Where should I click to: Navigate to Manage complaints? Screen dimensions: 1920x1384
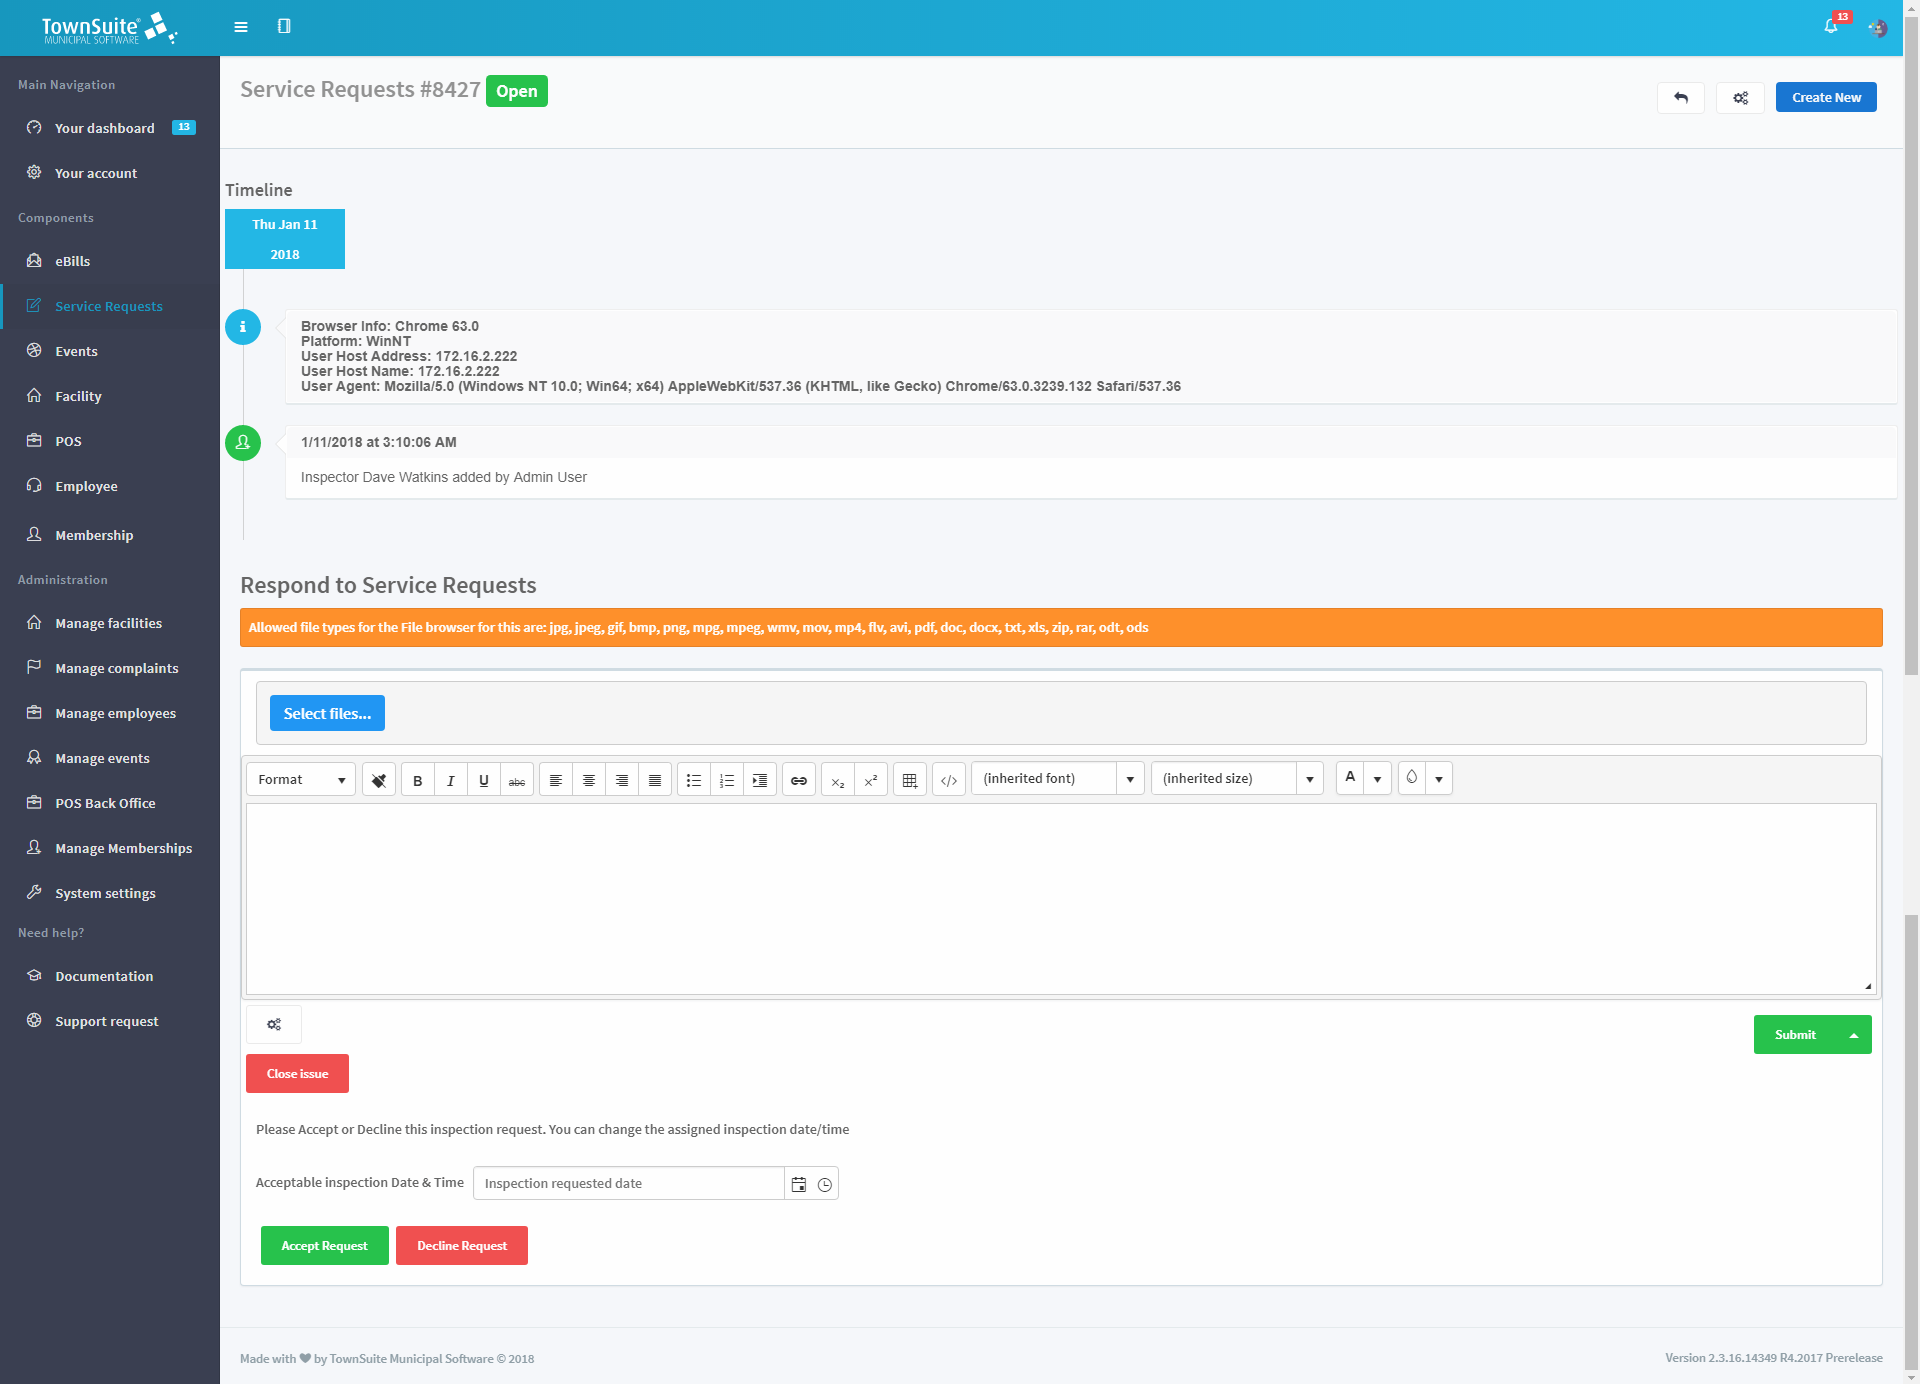(x=116, y=667)
